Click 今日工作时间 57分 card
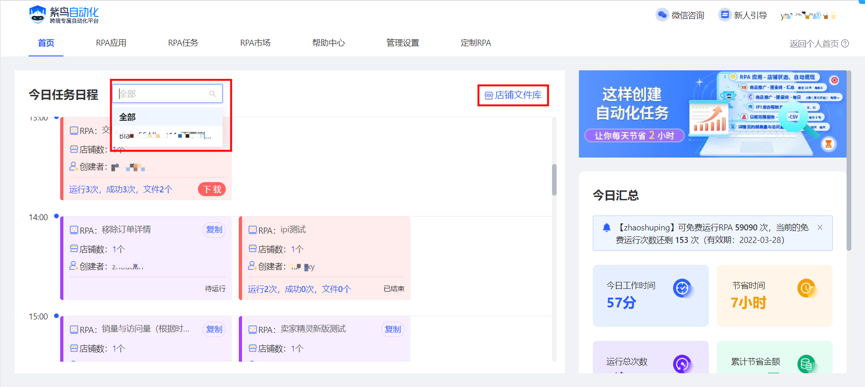 click(650, 295)
